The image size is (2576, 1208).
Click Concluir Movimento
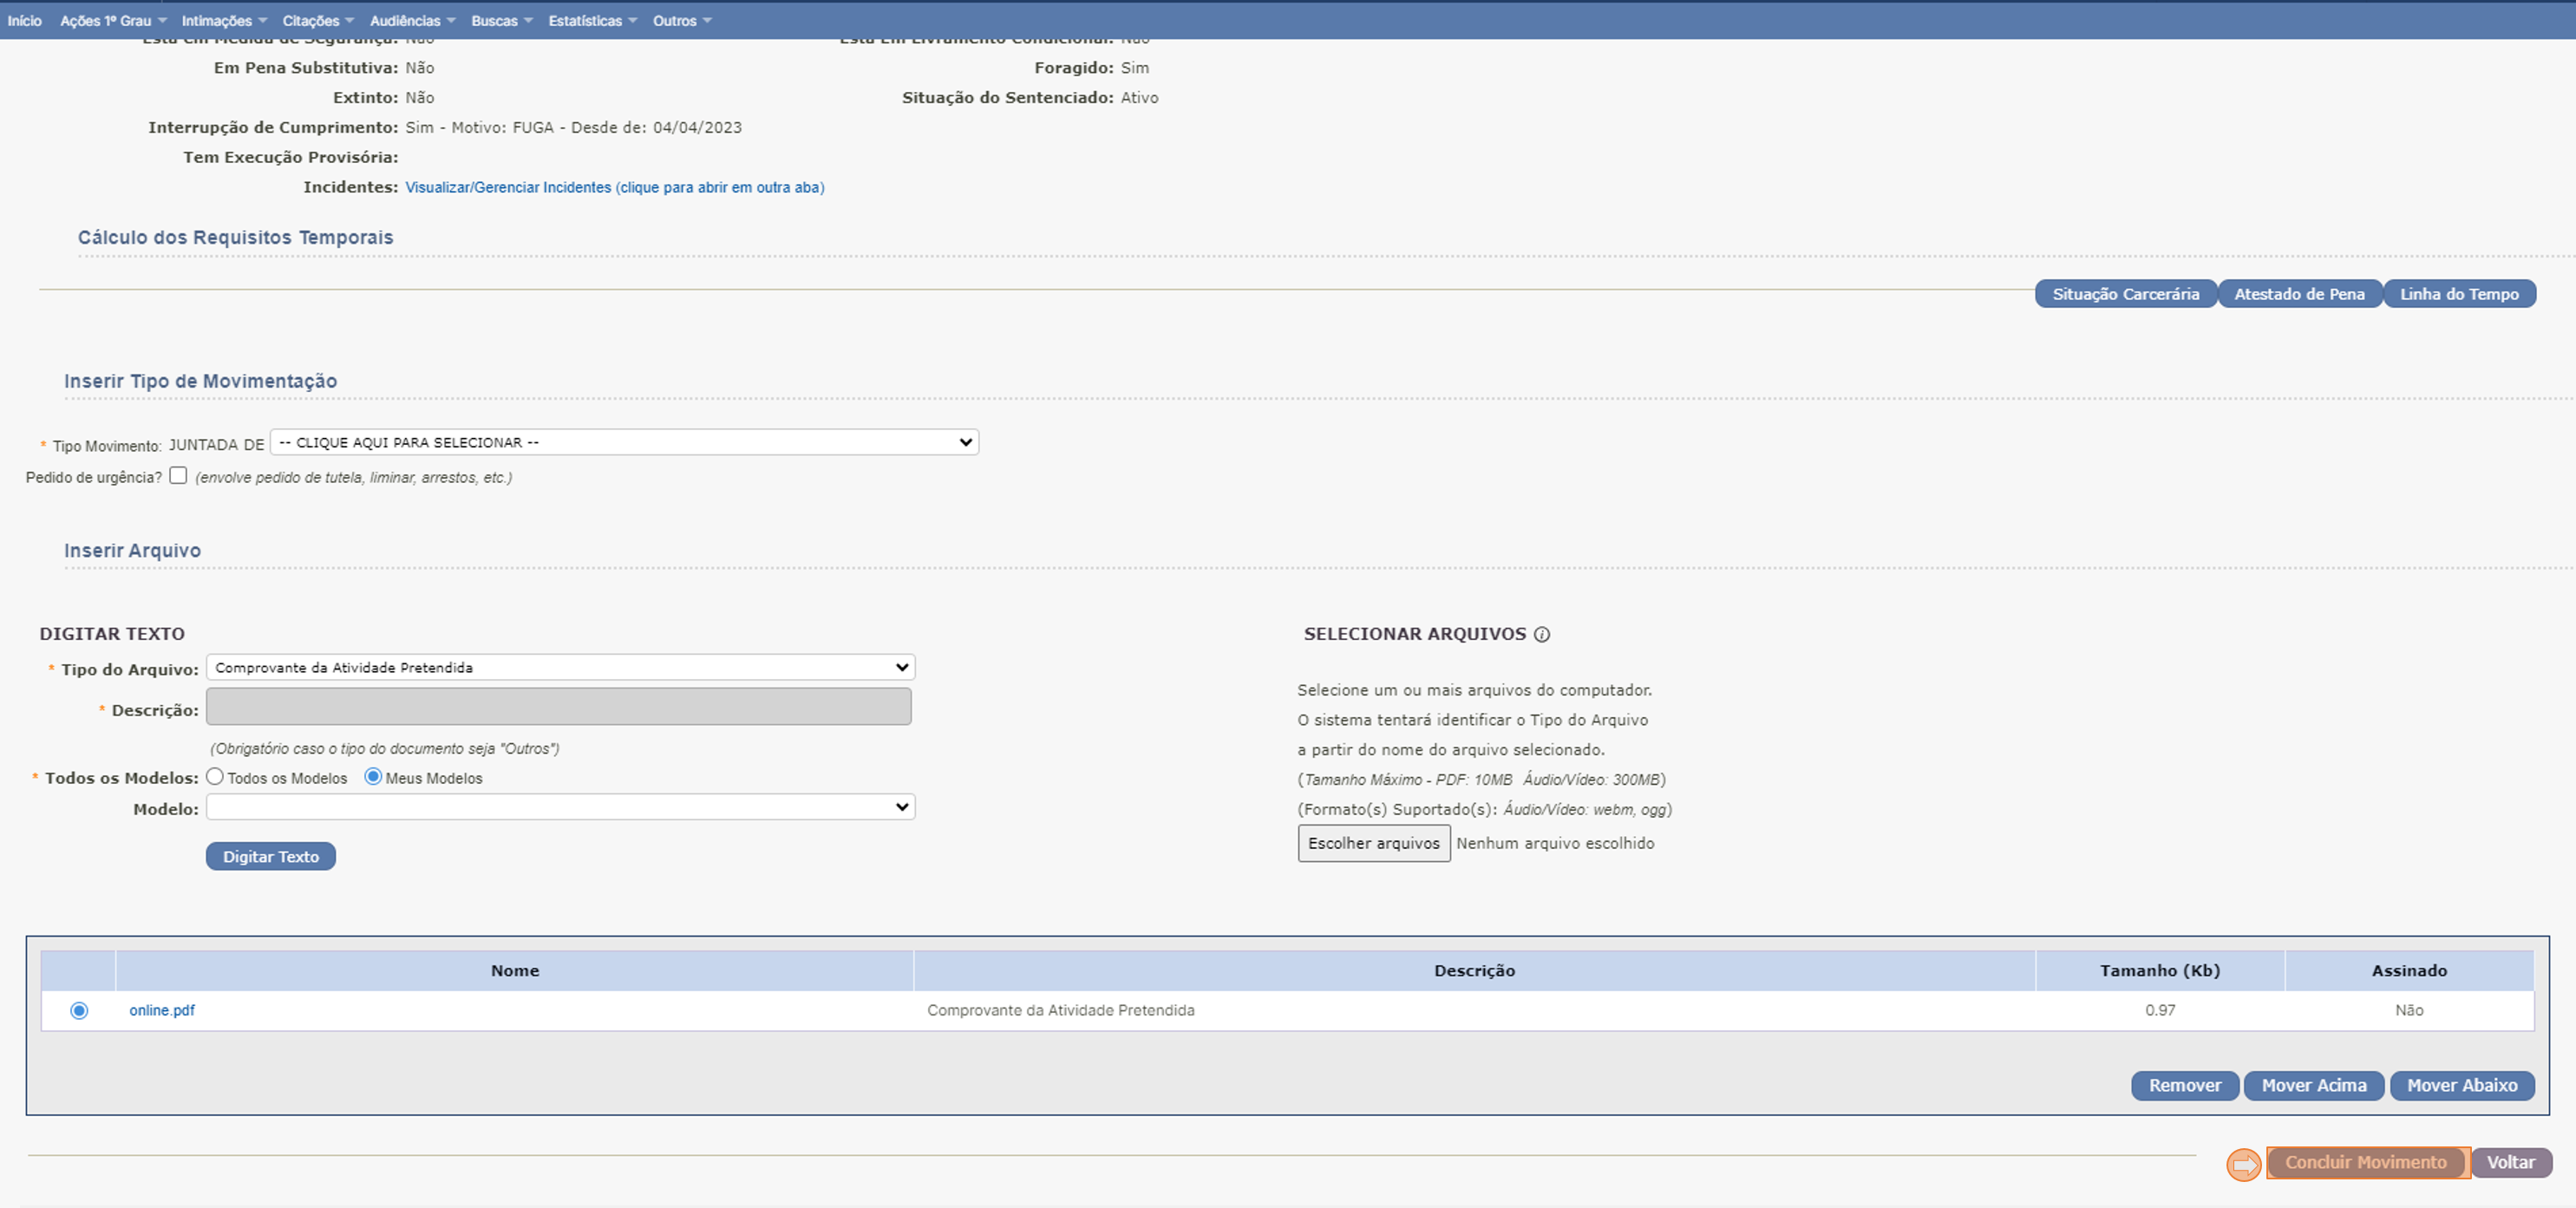[x=2366, y=1162]
